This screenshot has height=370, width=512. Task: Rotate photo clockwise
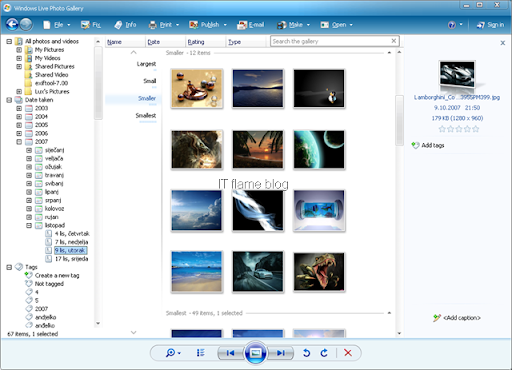[324, 353]
